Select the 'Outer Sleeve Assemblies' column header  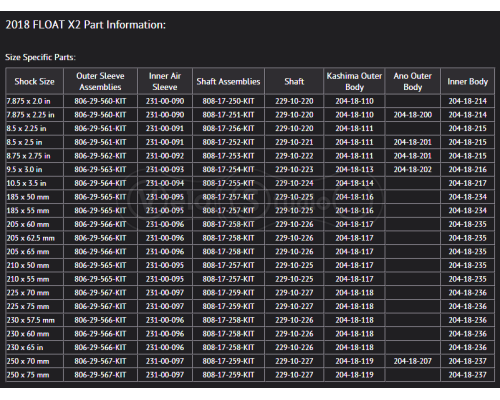coord(100,81)
